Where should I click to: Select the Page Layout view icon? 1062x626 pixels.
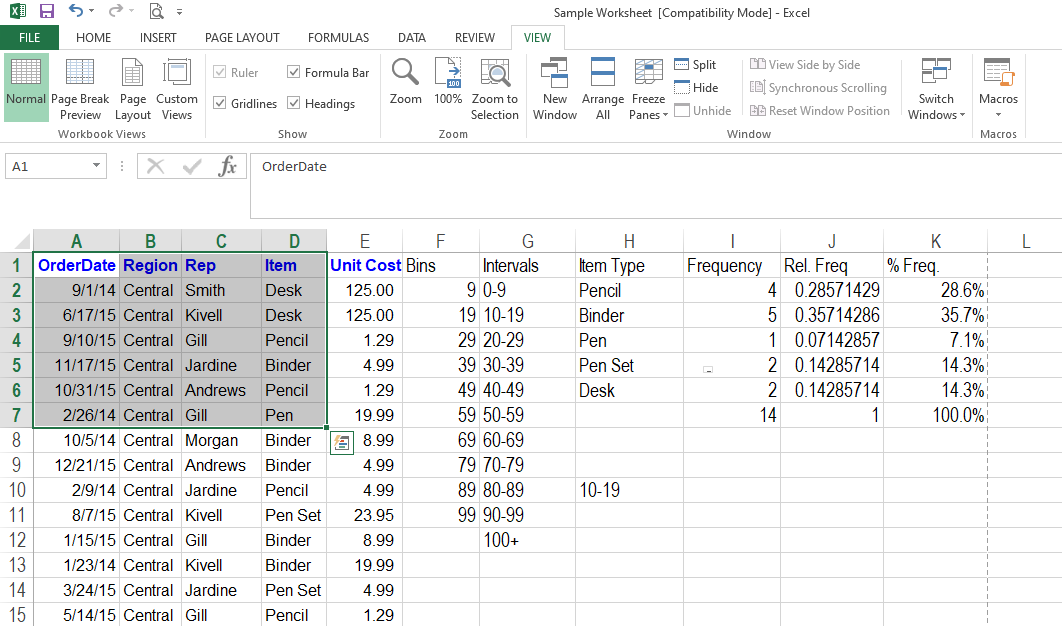(x=133, y=88)
